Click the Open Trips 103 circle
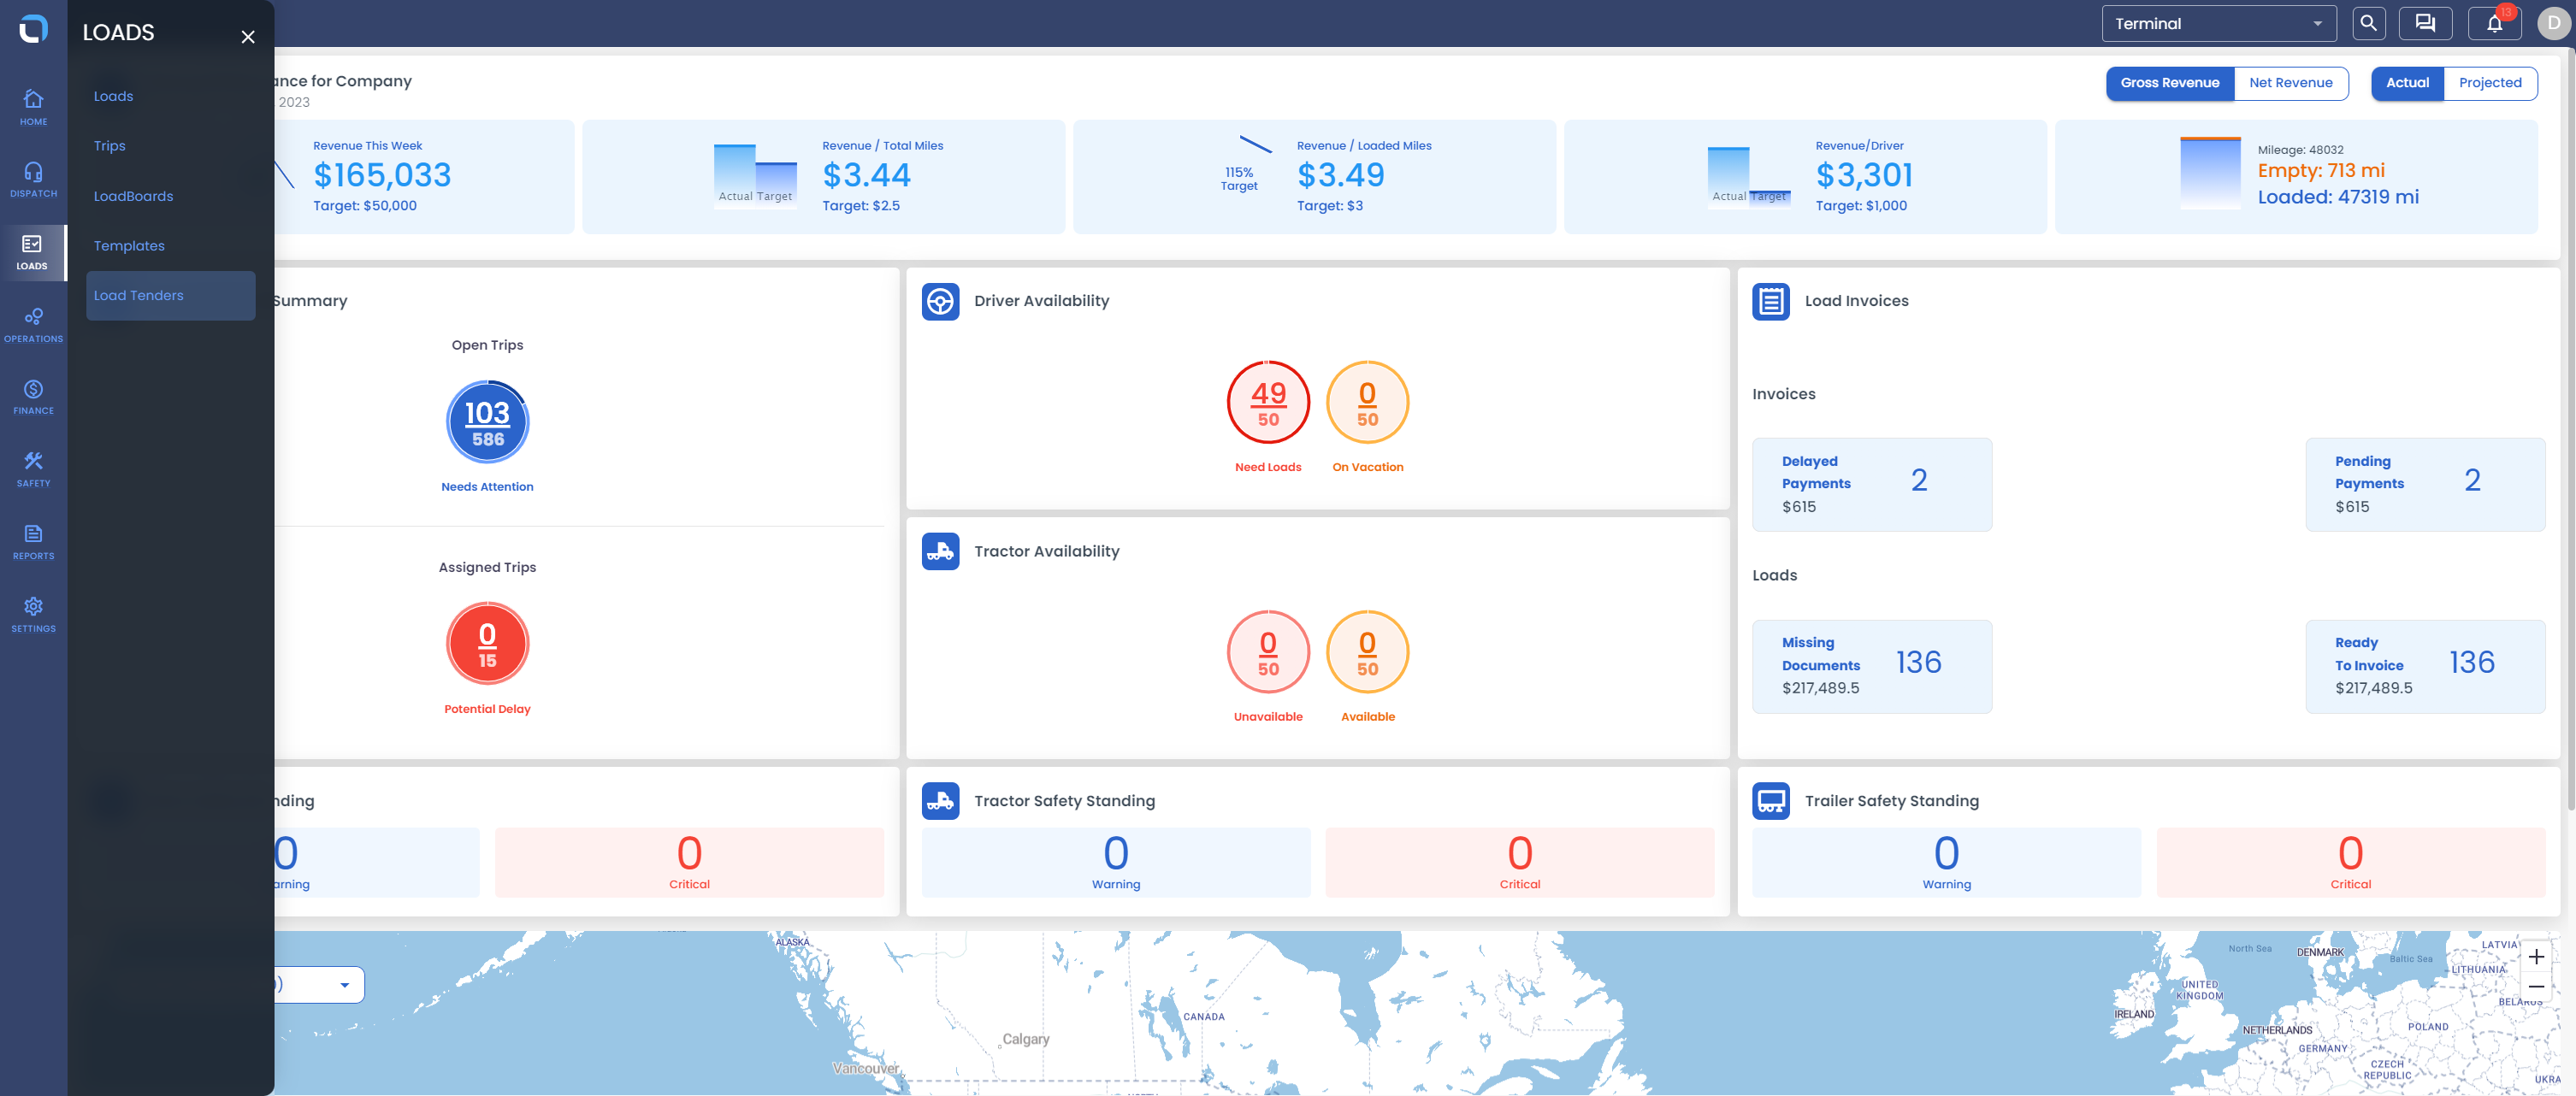Viewport: 2576px width, 1096px height. tap(488, 422)
